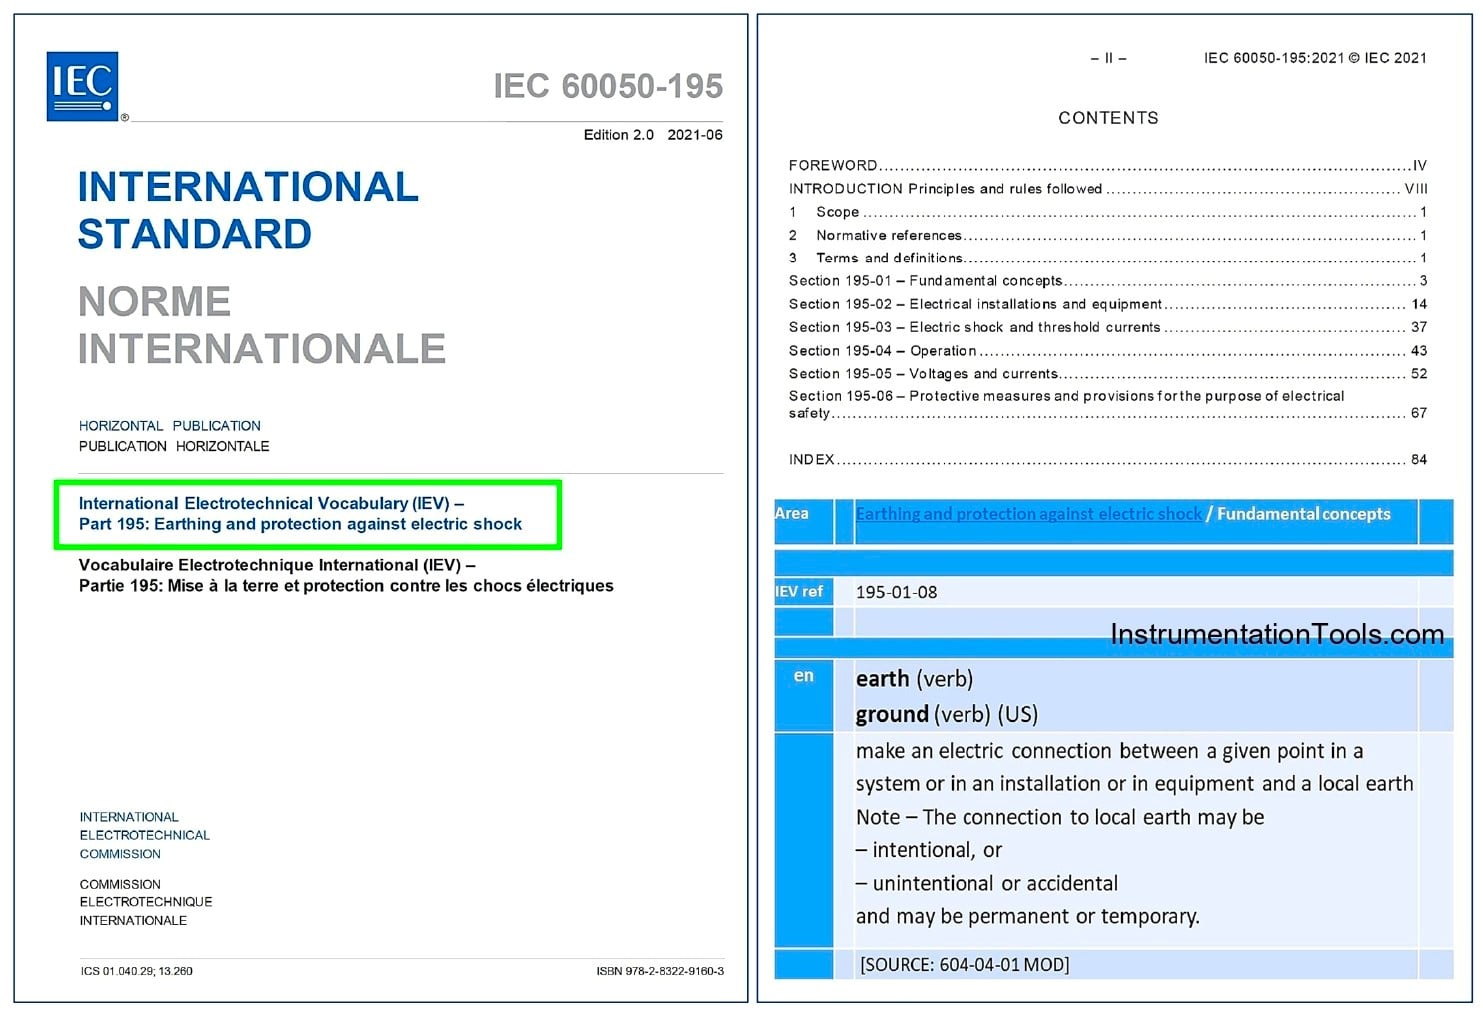Click the INDEX contents entry
Image resolution: width=1483 pixels, height=1014 pixels.
(x=1107, y=460)
